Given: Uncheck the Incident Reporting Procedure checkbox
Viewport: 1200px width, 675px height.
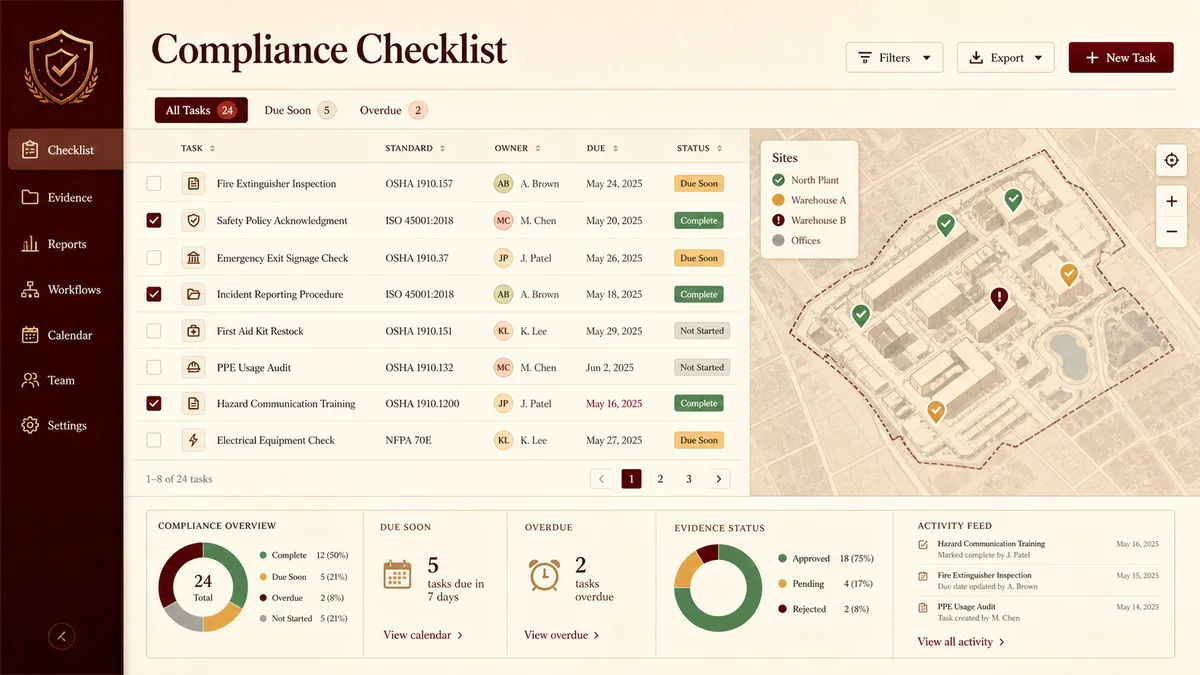Looking at the screenshot, I should click(x=154, y=294).
